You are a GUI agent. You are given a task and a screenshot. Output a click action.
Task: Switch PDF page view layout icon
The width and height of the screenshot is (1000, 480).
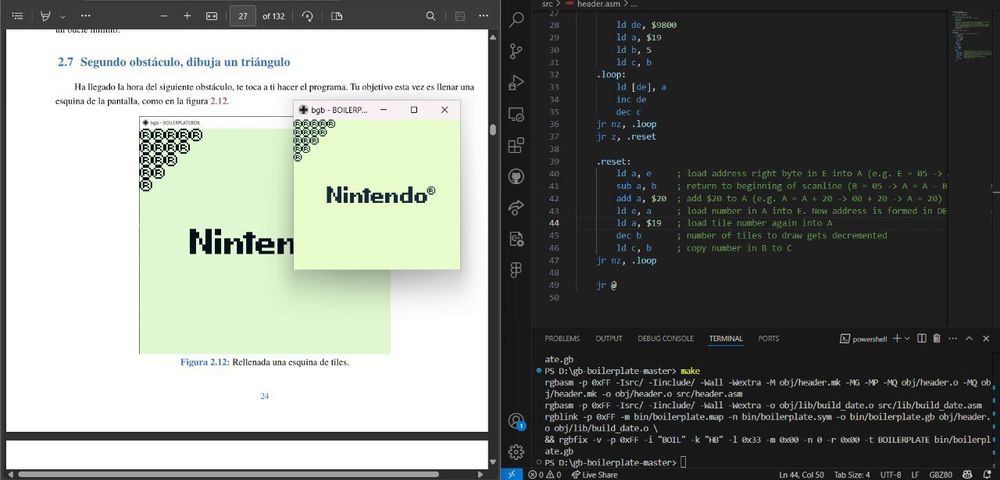coord(337,16)
